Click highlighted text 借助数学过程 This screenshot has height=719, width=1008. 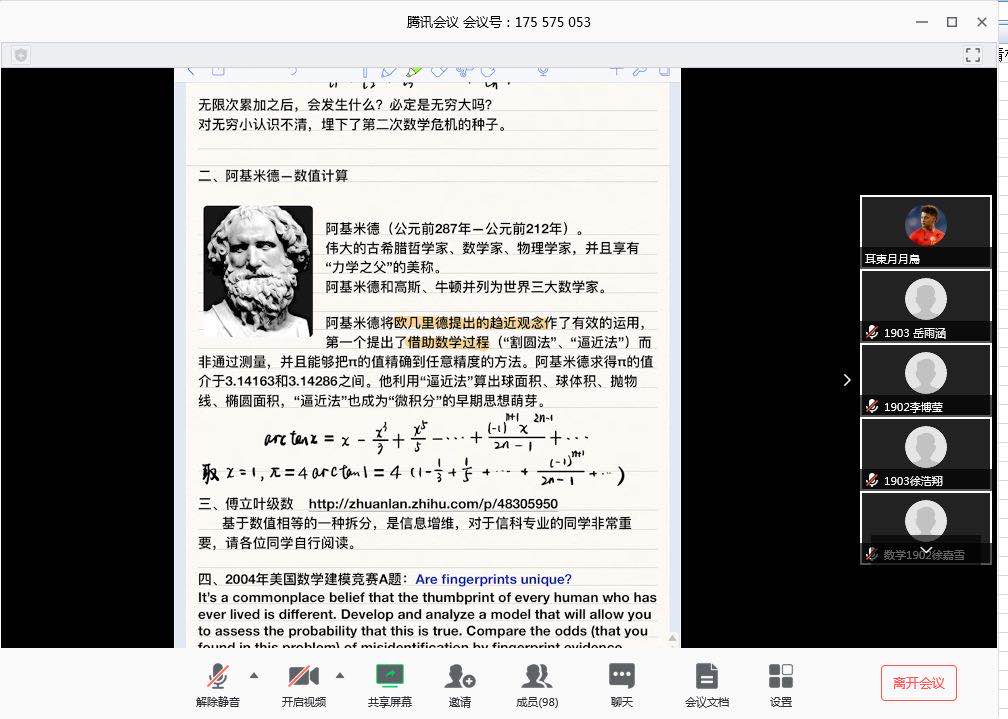(x=448, y=342)
